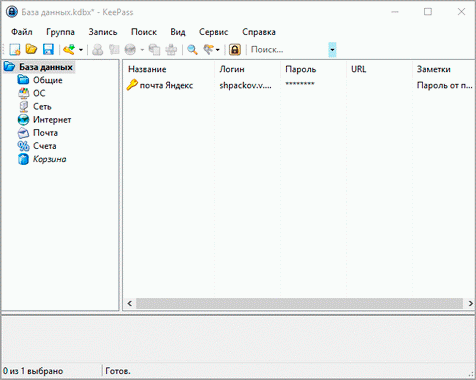This screenshot has height=380, width=476.
Task: Click the New database toolbar icon
Action: (x=15, y=50)
